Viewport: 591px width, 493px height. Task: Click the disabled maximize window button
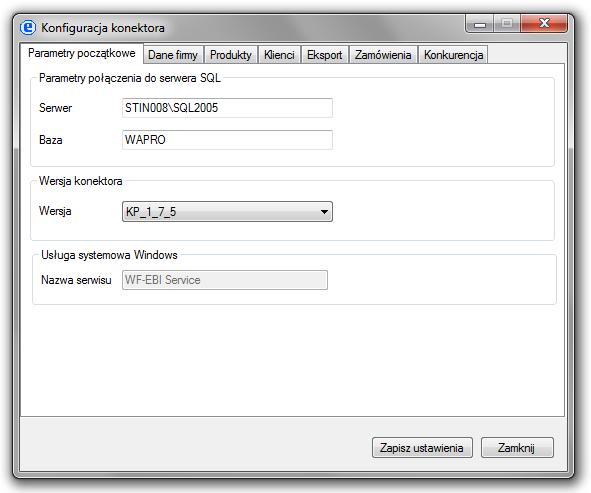pos(507,24)
